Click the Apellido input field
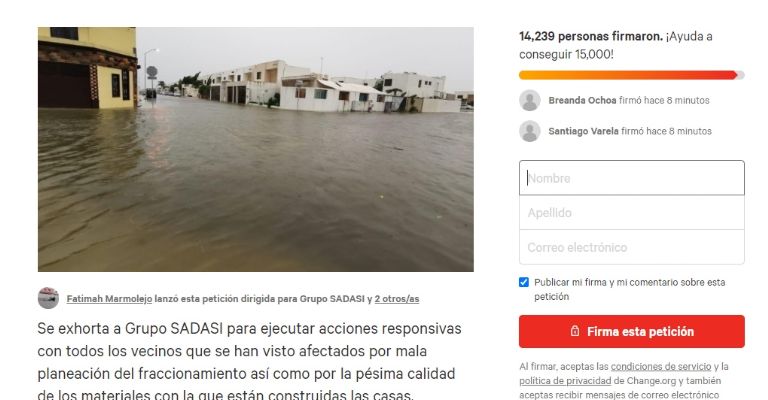This screenshot has width=768, height=400. [632, 212]
